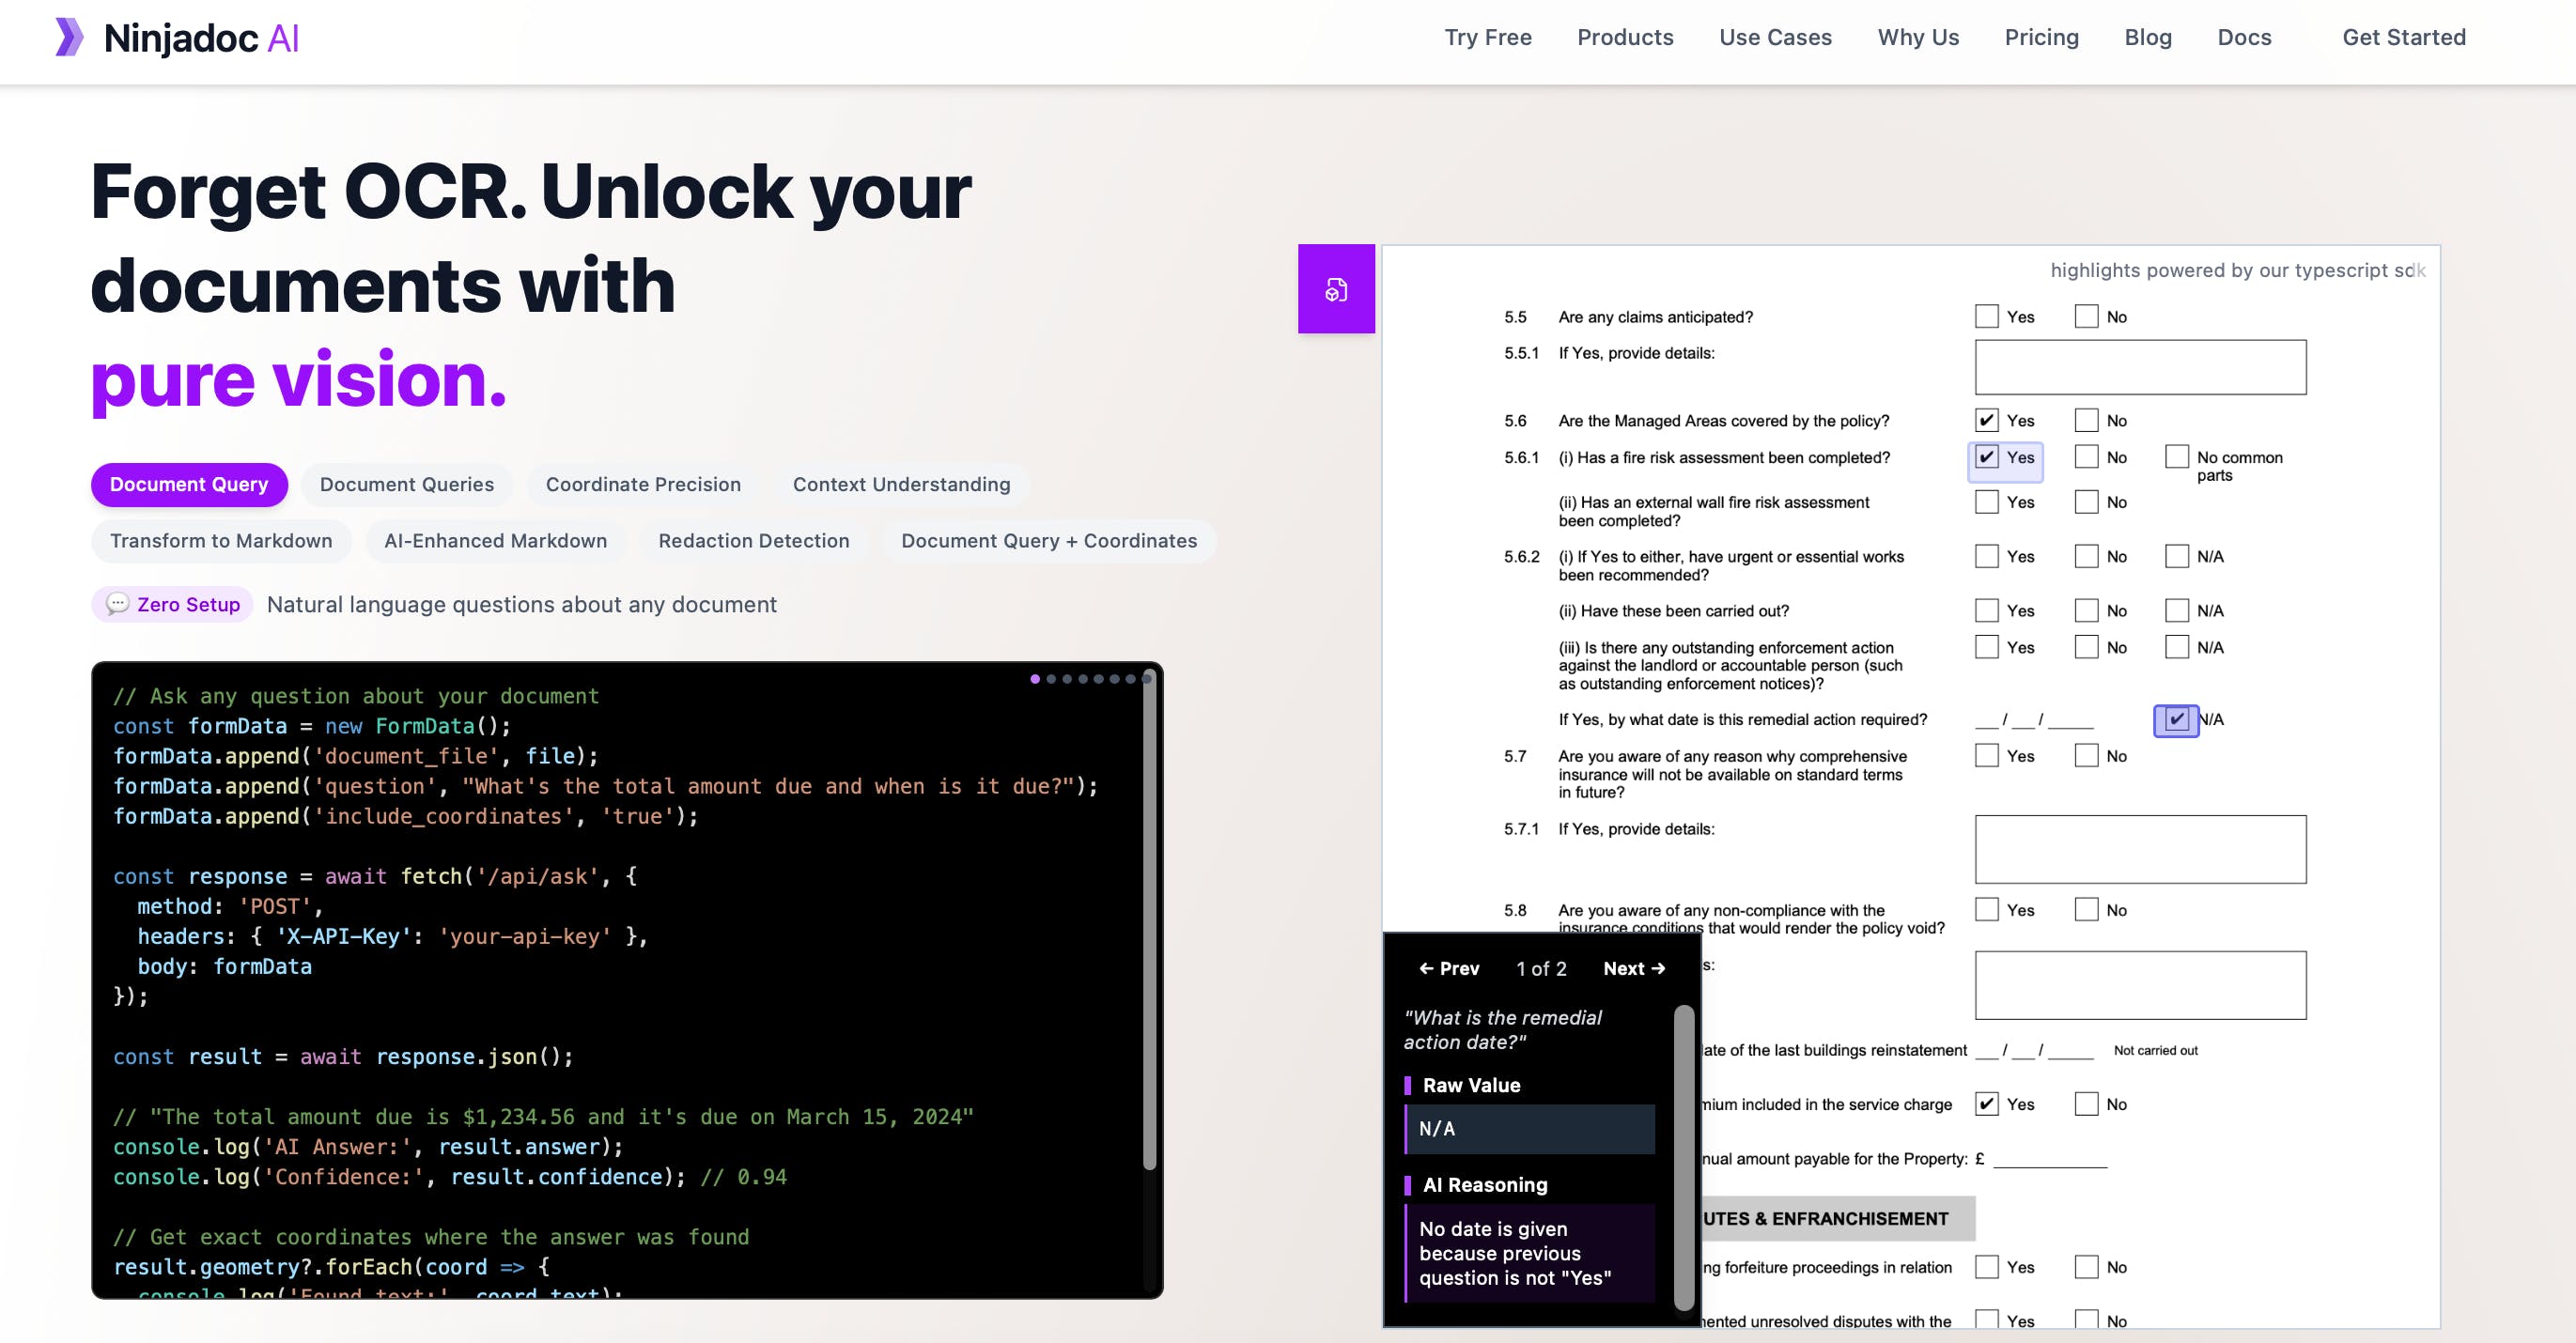Viewport: 2576px width, 1343px height.
Task: Go to previous result with Prev arrow
Action: (1449, 968)
